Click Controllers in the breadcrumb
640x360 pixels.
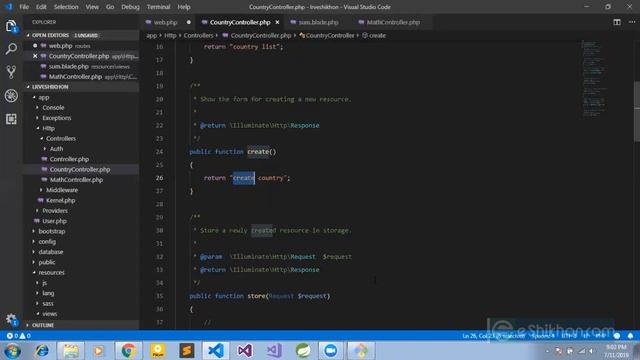coord(198,36)
